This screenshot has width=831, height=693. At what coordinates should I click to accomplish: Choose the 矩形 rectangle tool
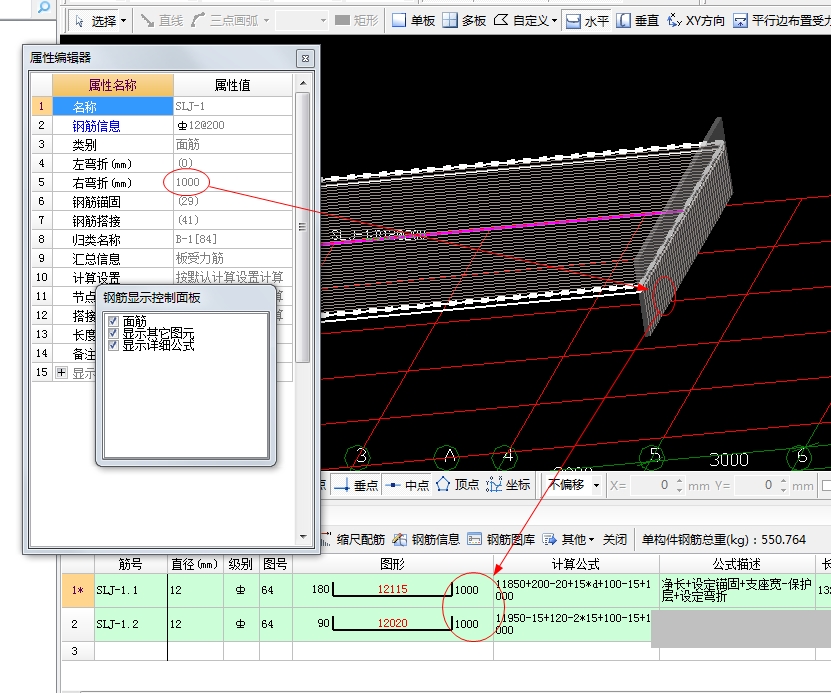point(357,21)
